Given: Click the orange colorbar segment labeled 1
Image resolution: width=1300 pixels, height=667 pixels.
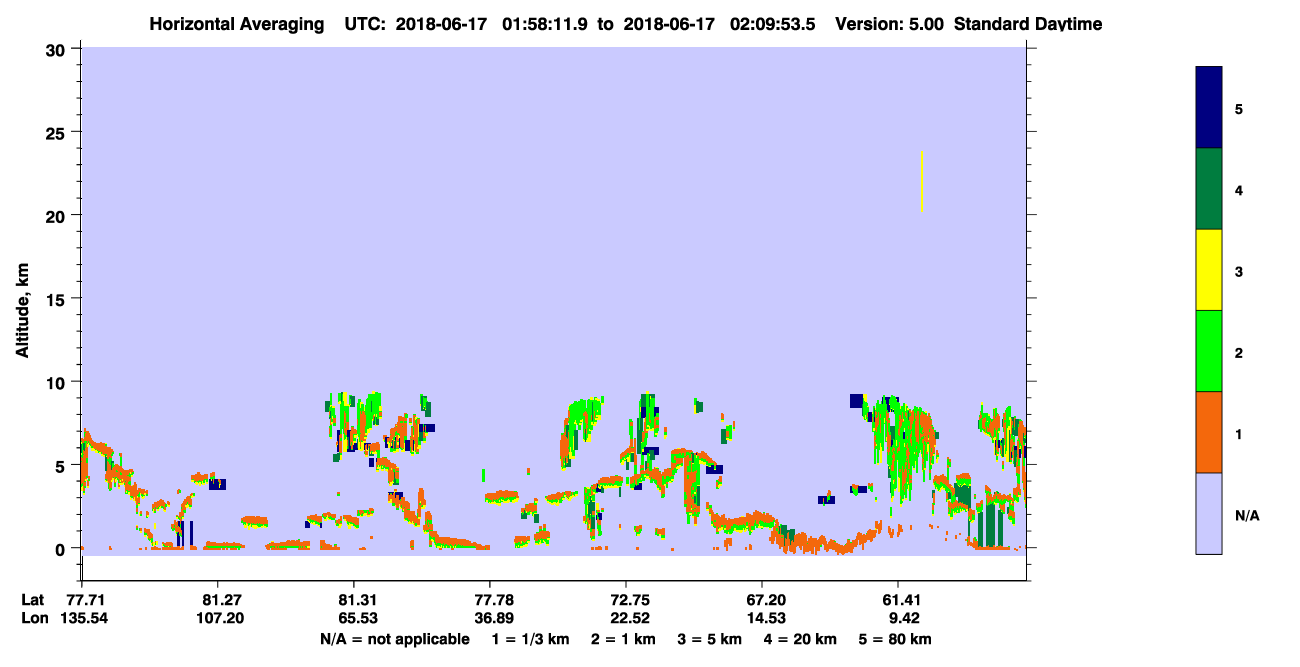Looking at the screenshot, I should click(x=1209, y=432).
